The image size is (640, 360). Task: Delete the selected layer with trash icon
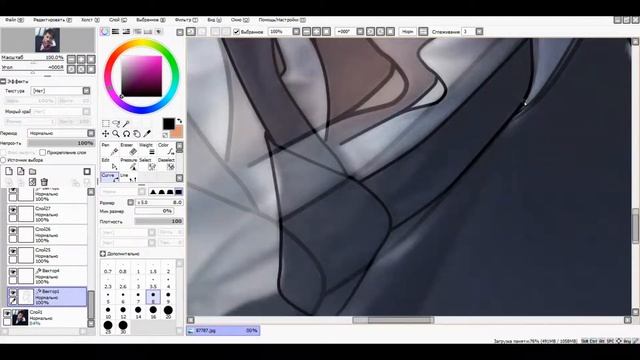pos(44,182)
